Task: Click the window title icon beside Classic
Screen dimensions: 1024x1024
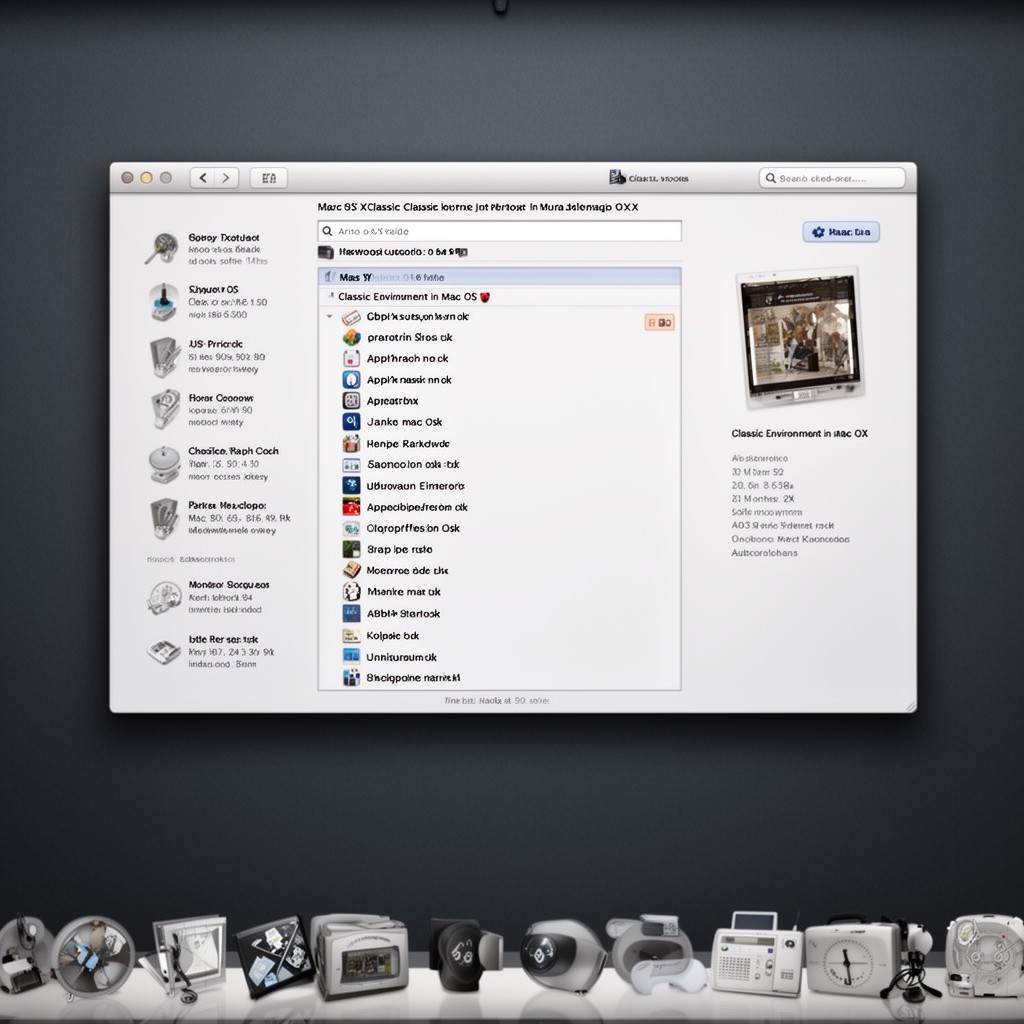Action: point(617,177)
